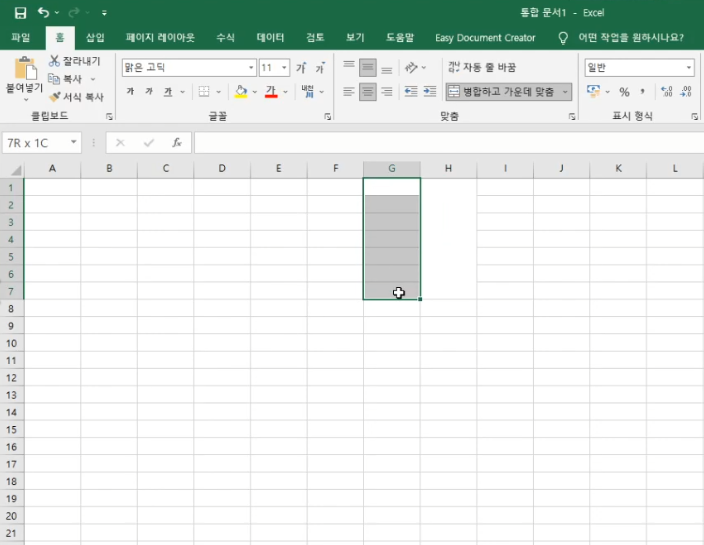The width and height of the screenshot is (704, 545).
Task: Toggle underline formatting
Action: (168, 92)
